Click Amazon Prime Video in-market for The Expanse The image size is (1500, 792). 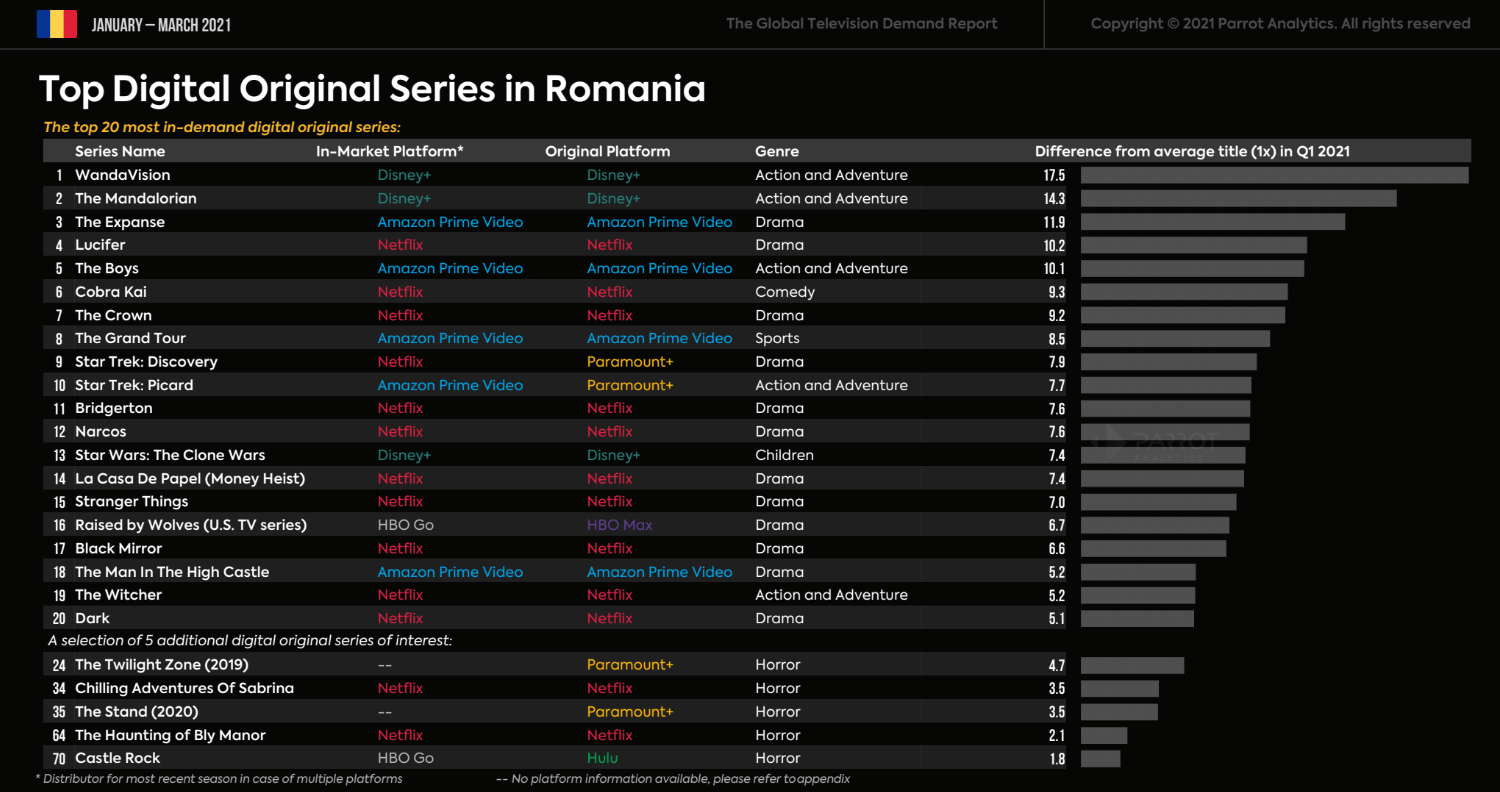pos(450,222)
